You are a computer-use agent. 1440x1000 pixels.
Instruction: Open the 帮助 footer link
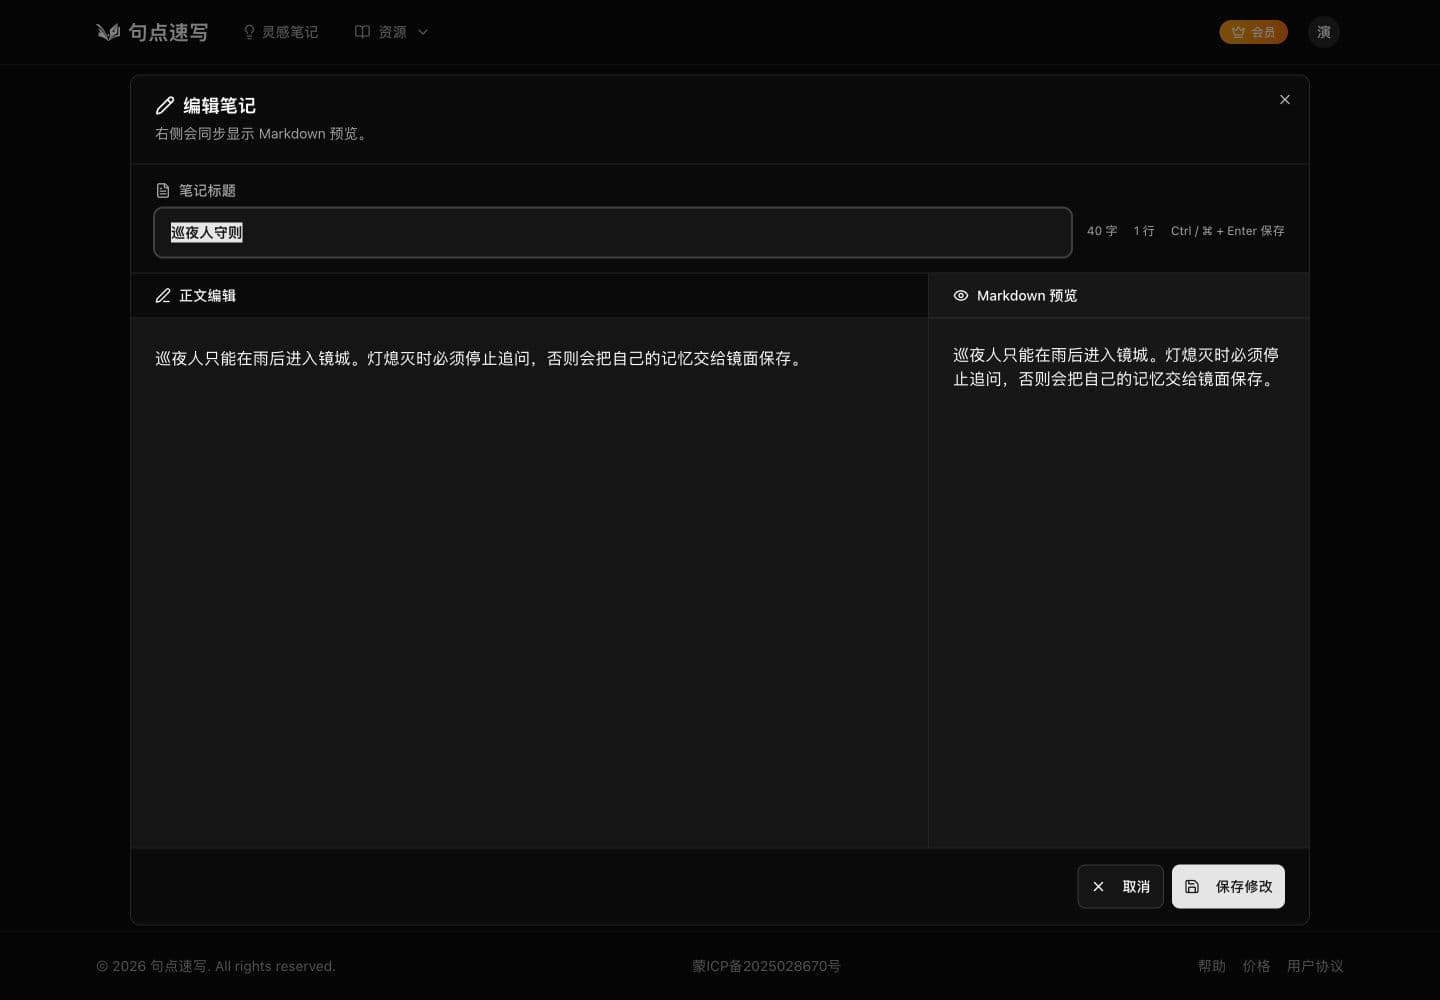1212,966
